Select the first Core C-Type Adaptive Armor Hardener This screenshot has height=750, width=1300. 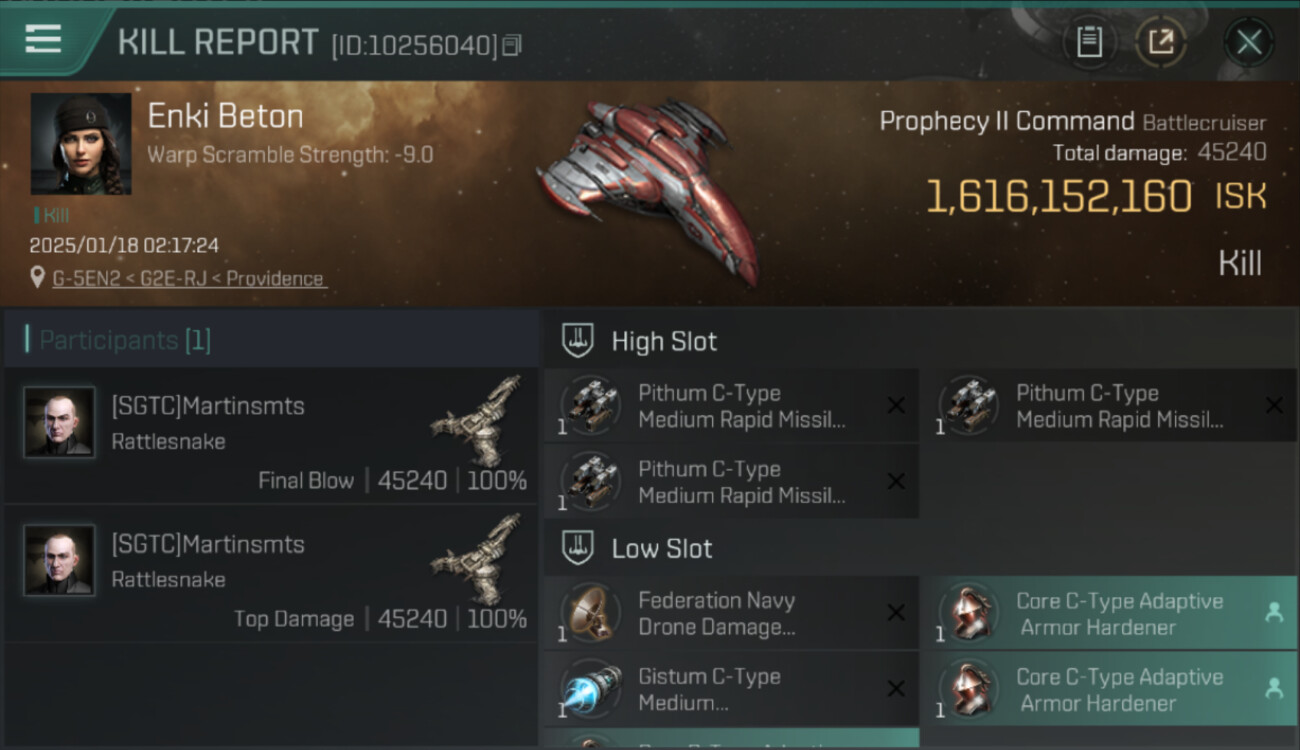(1108, 613)
